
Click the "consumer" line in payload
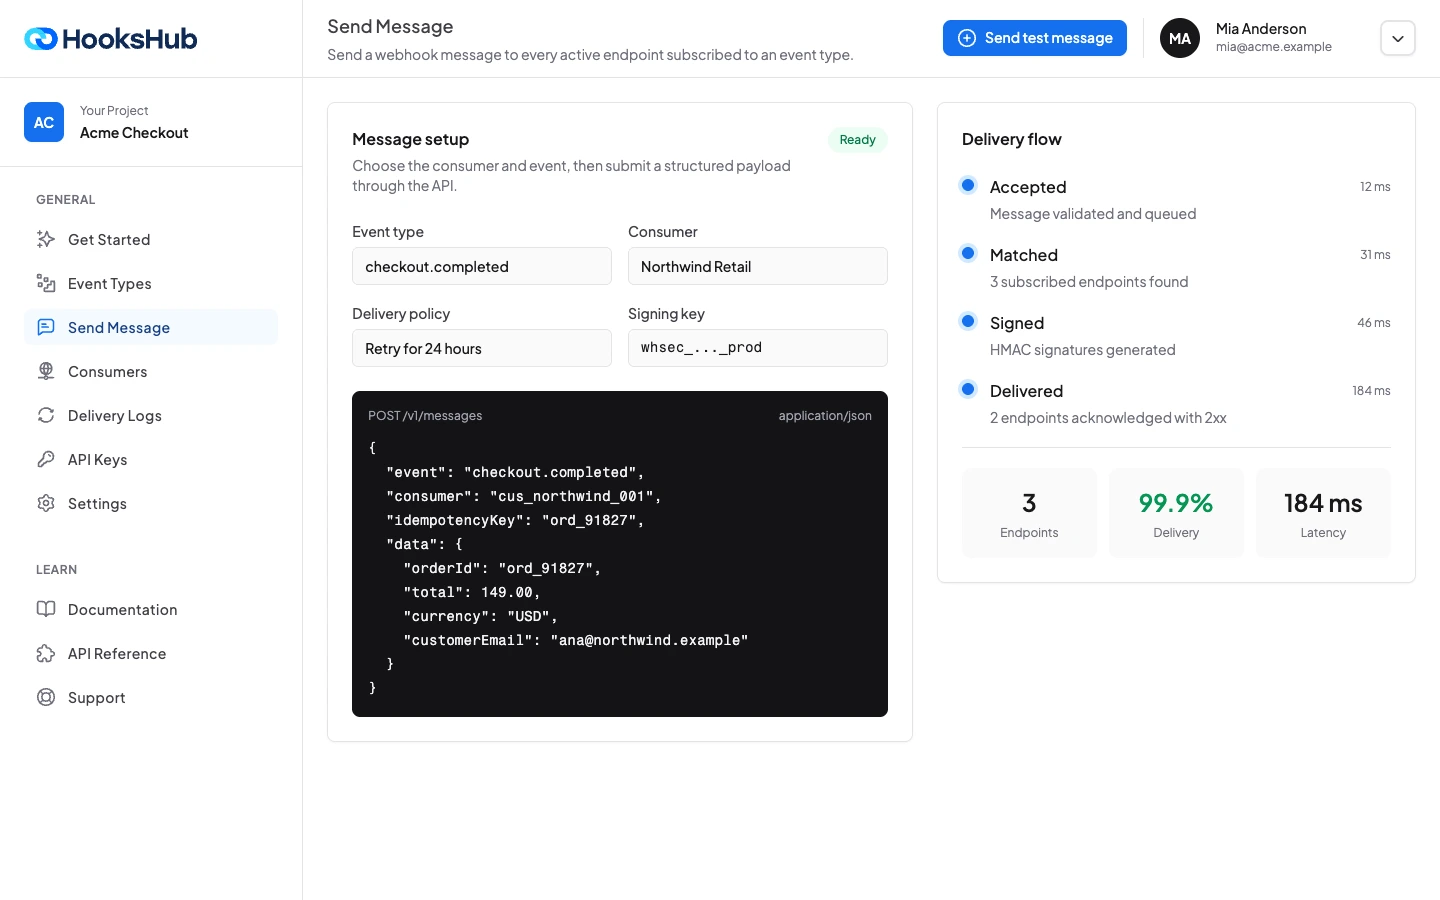[524, 496]
